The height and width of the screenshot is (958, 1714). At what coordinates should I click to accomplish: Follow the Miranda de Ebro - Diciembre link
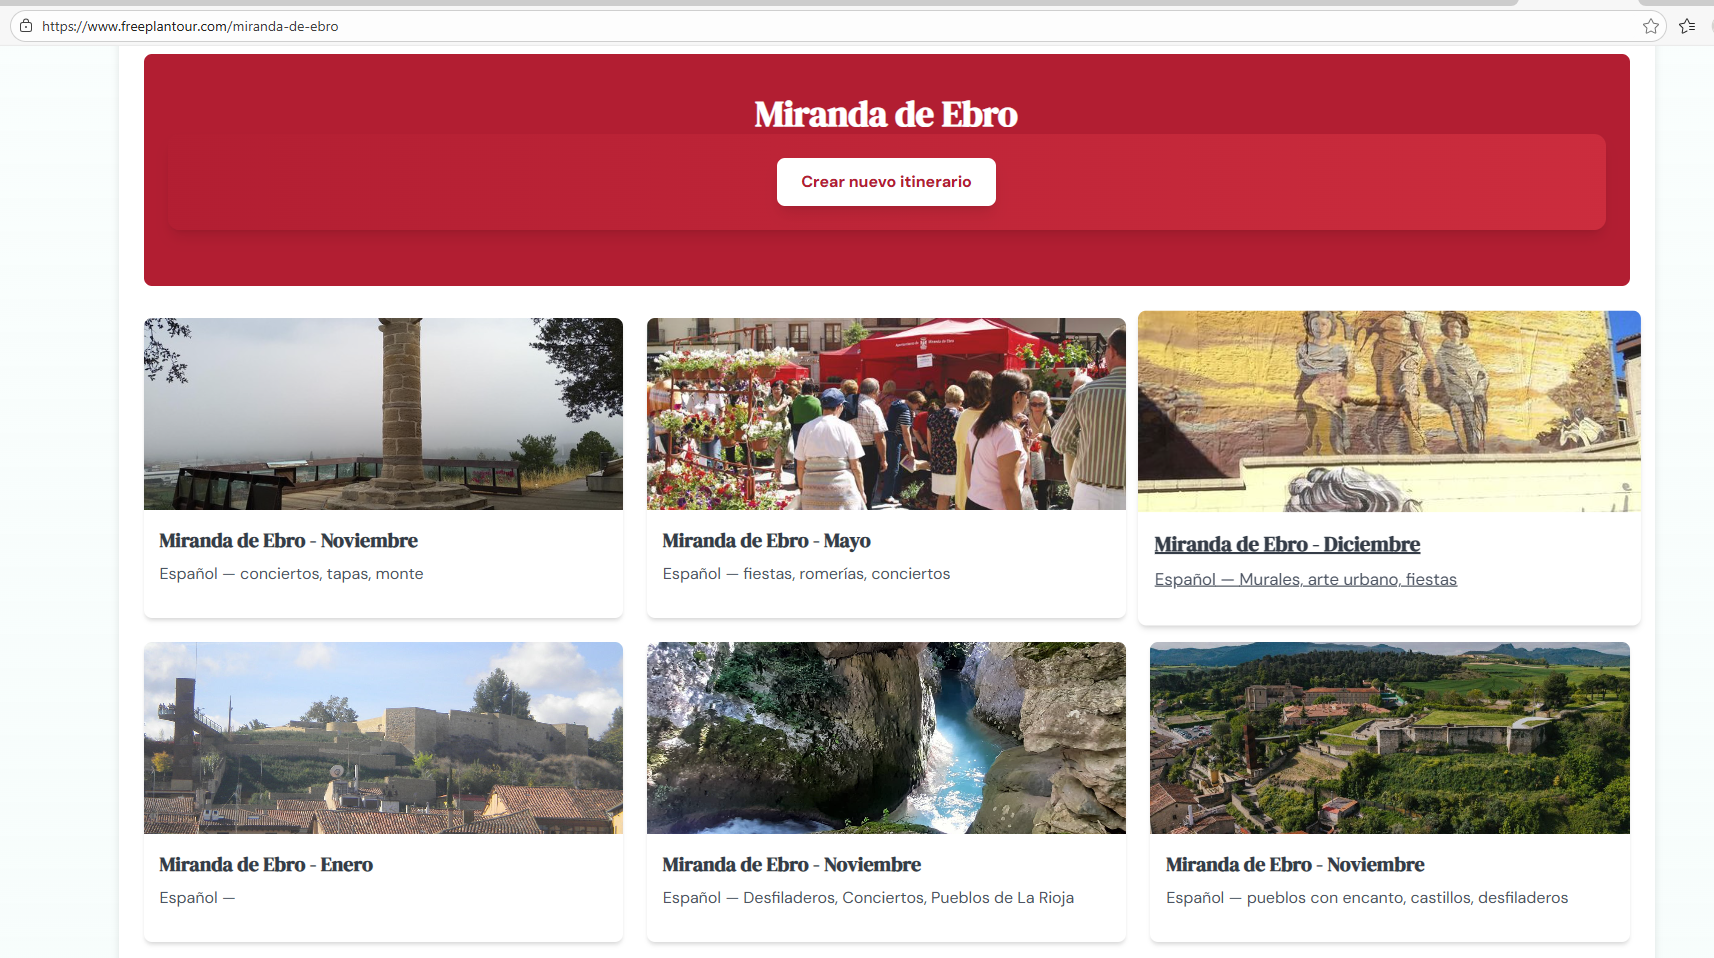(1287, 545)
